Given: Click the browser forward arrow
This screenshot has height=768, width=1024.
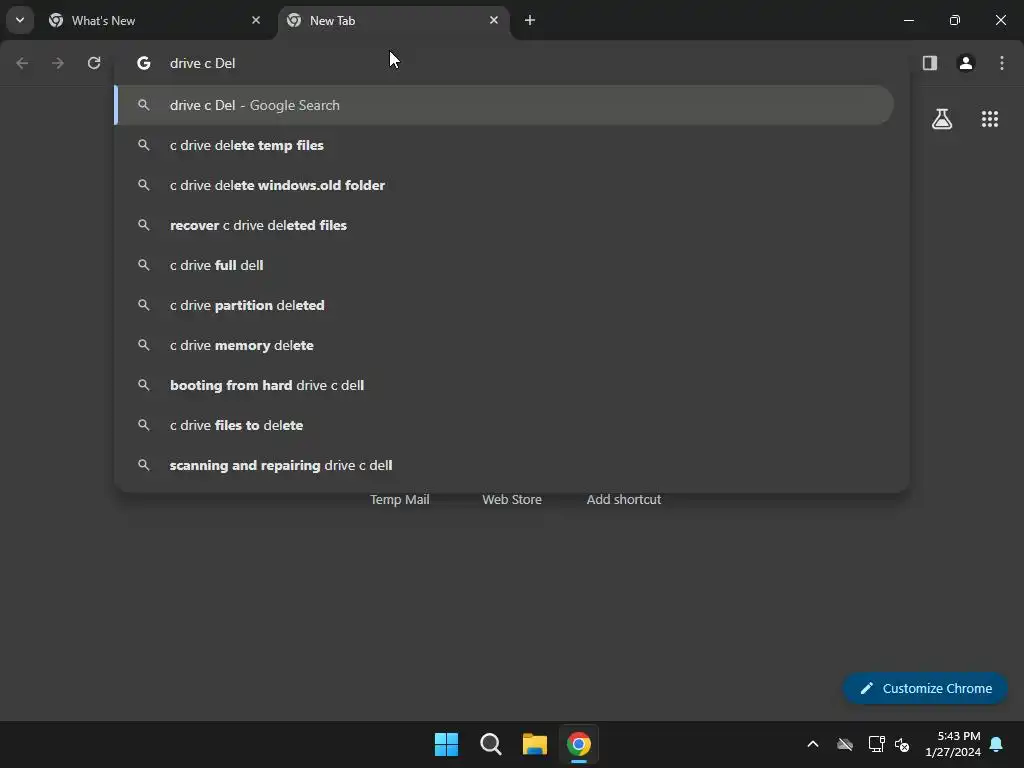Looking at the screenshot, I should [58, 63].
